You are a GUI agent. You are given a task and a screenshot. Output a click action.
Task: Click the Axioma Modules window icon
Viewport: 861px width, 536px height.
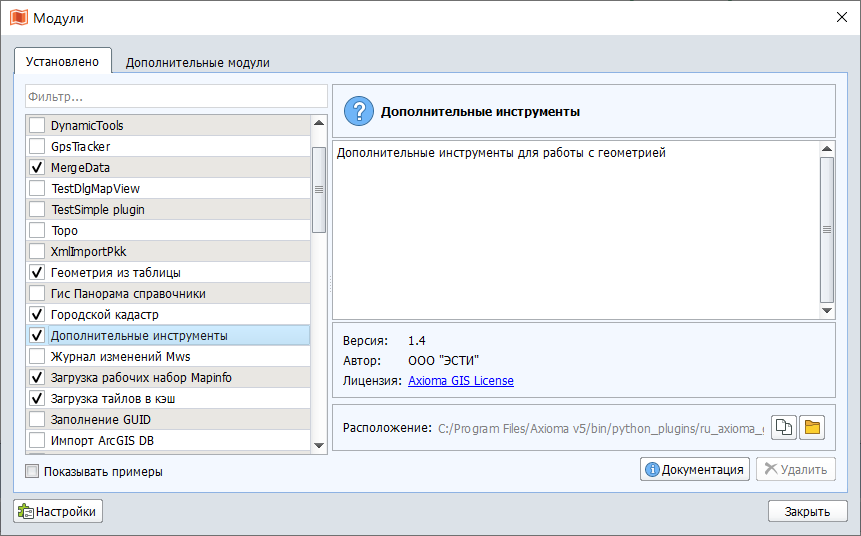tap(18, 18)
